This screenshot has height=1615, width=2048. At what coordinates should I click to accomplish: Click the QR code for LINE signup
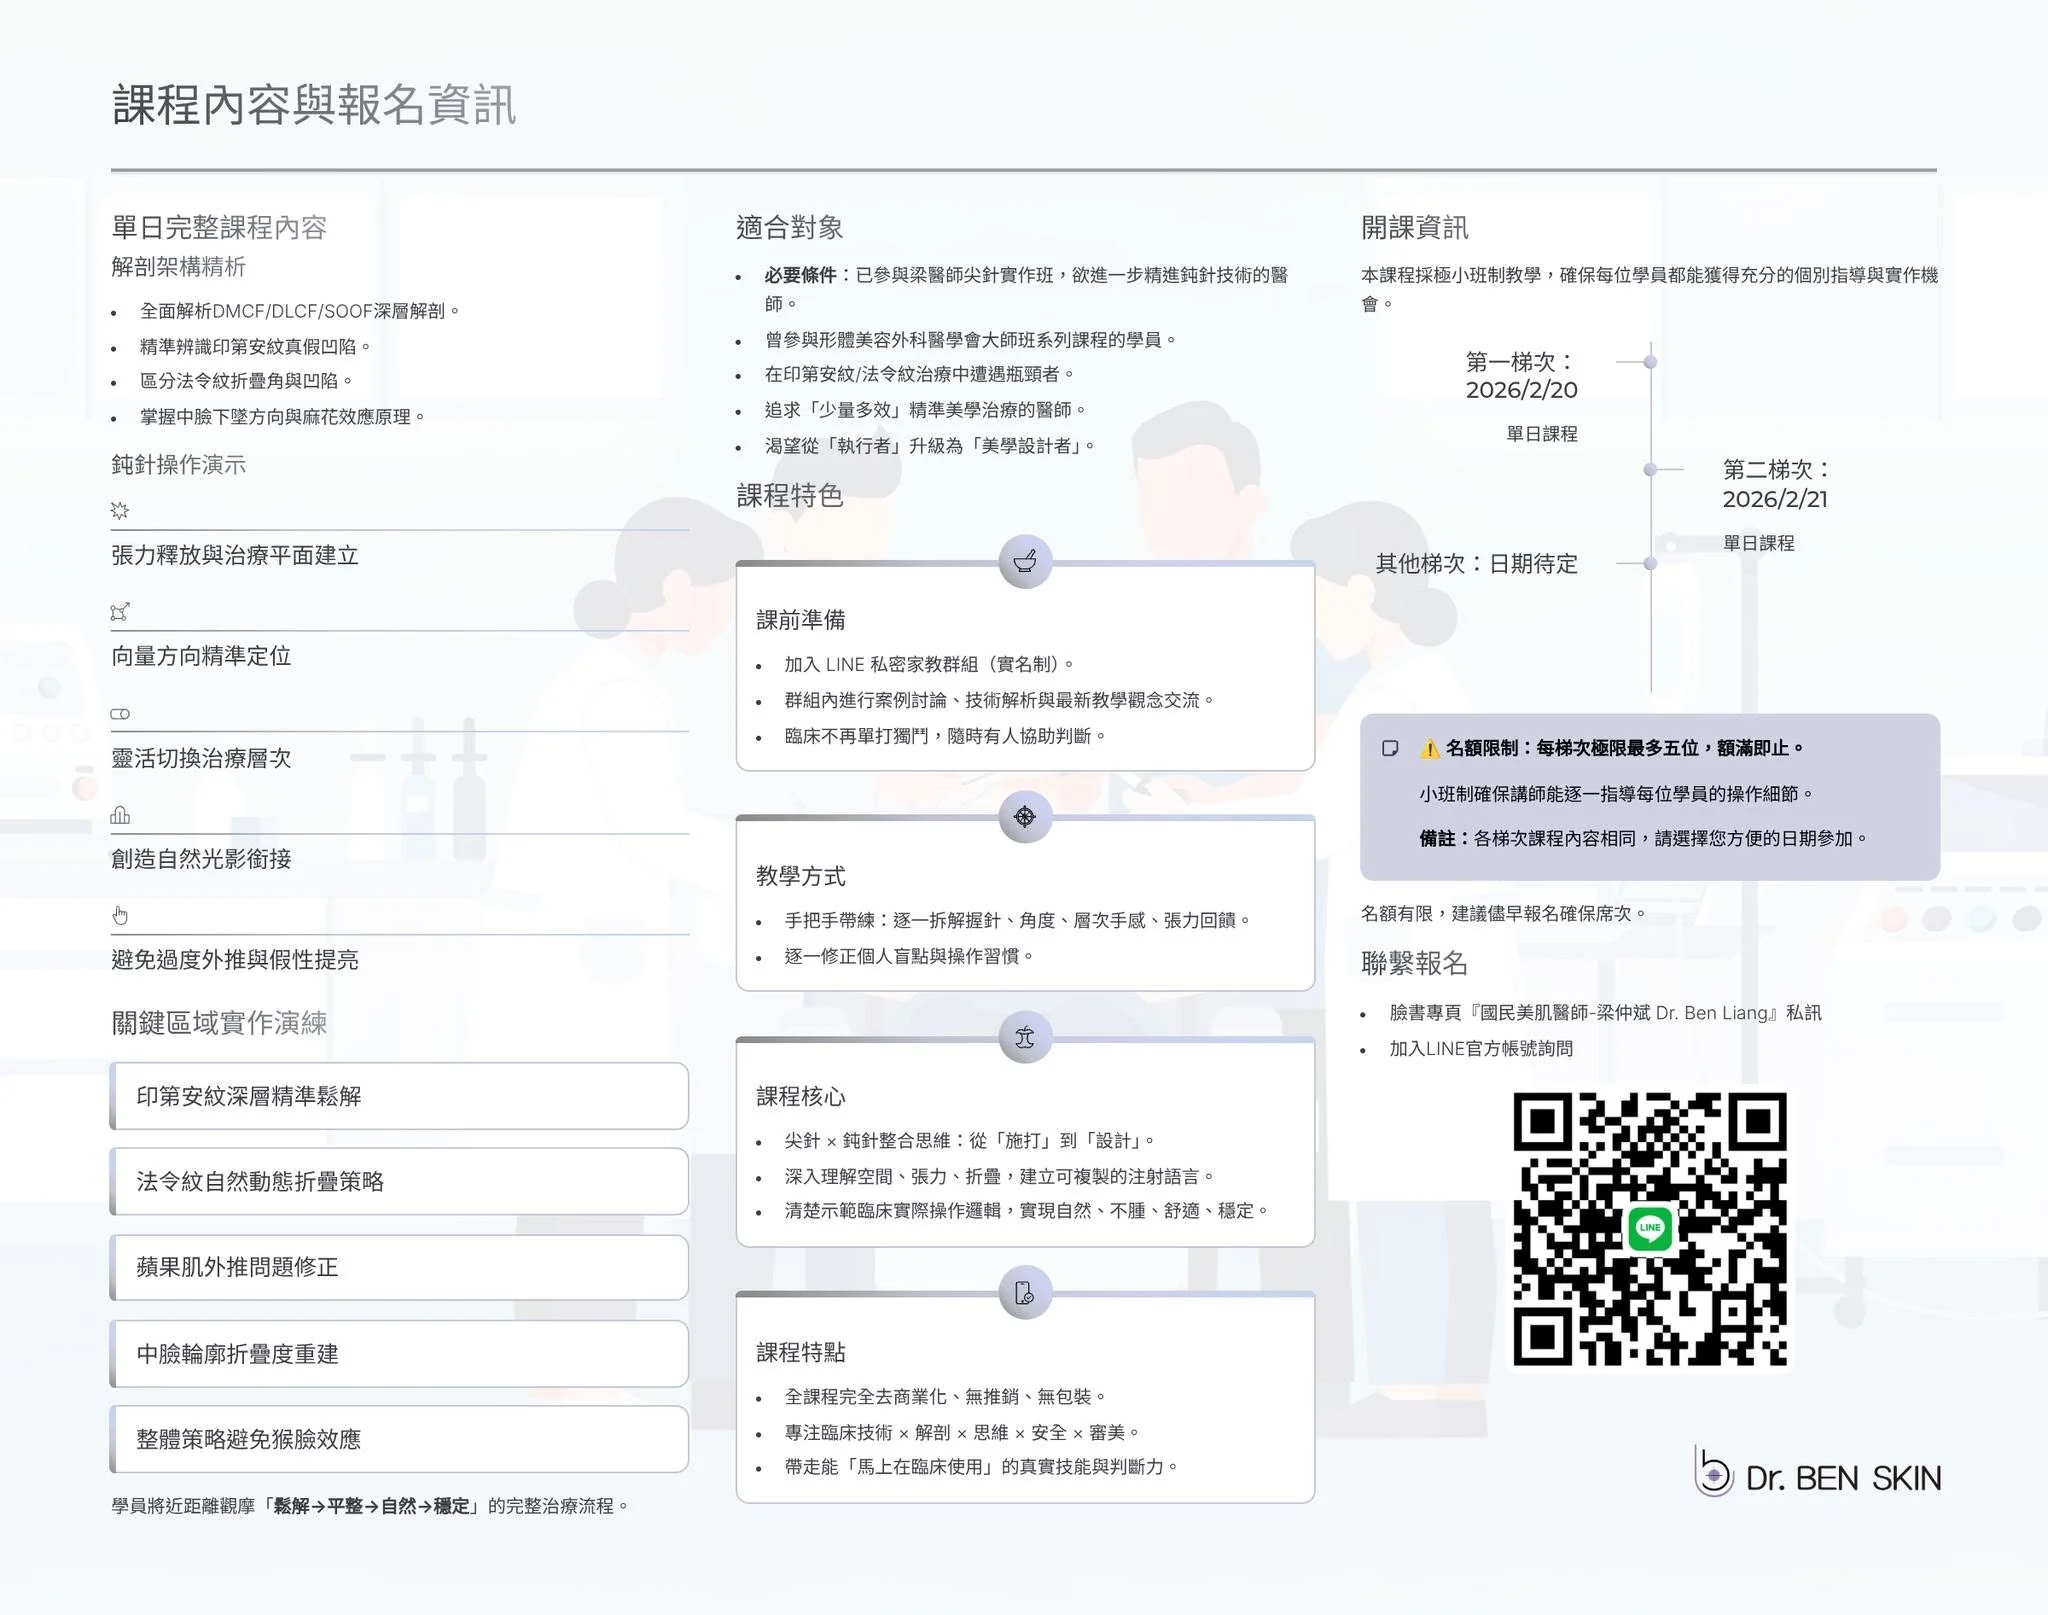coord(1650,1229)
